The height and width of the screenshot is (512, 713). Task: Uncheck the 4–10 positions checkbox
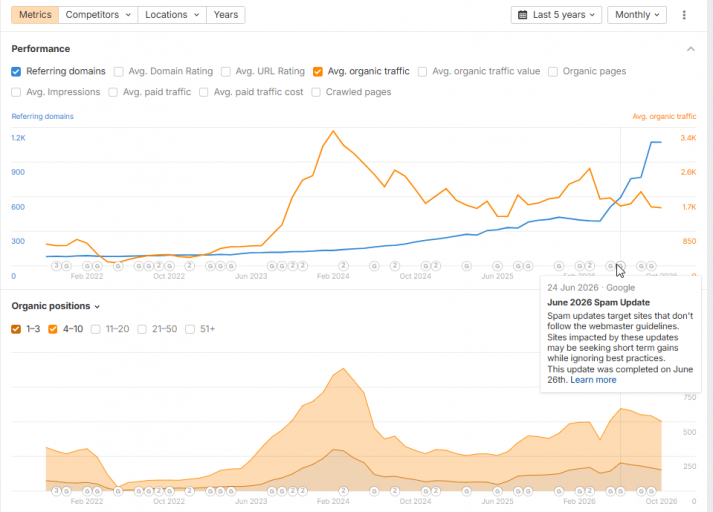pyautogui.click(x=53, y=329)
